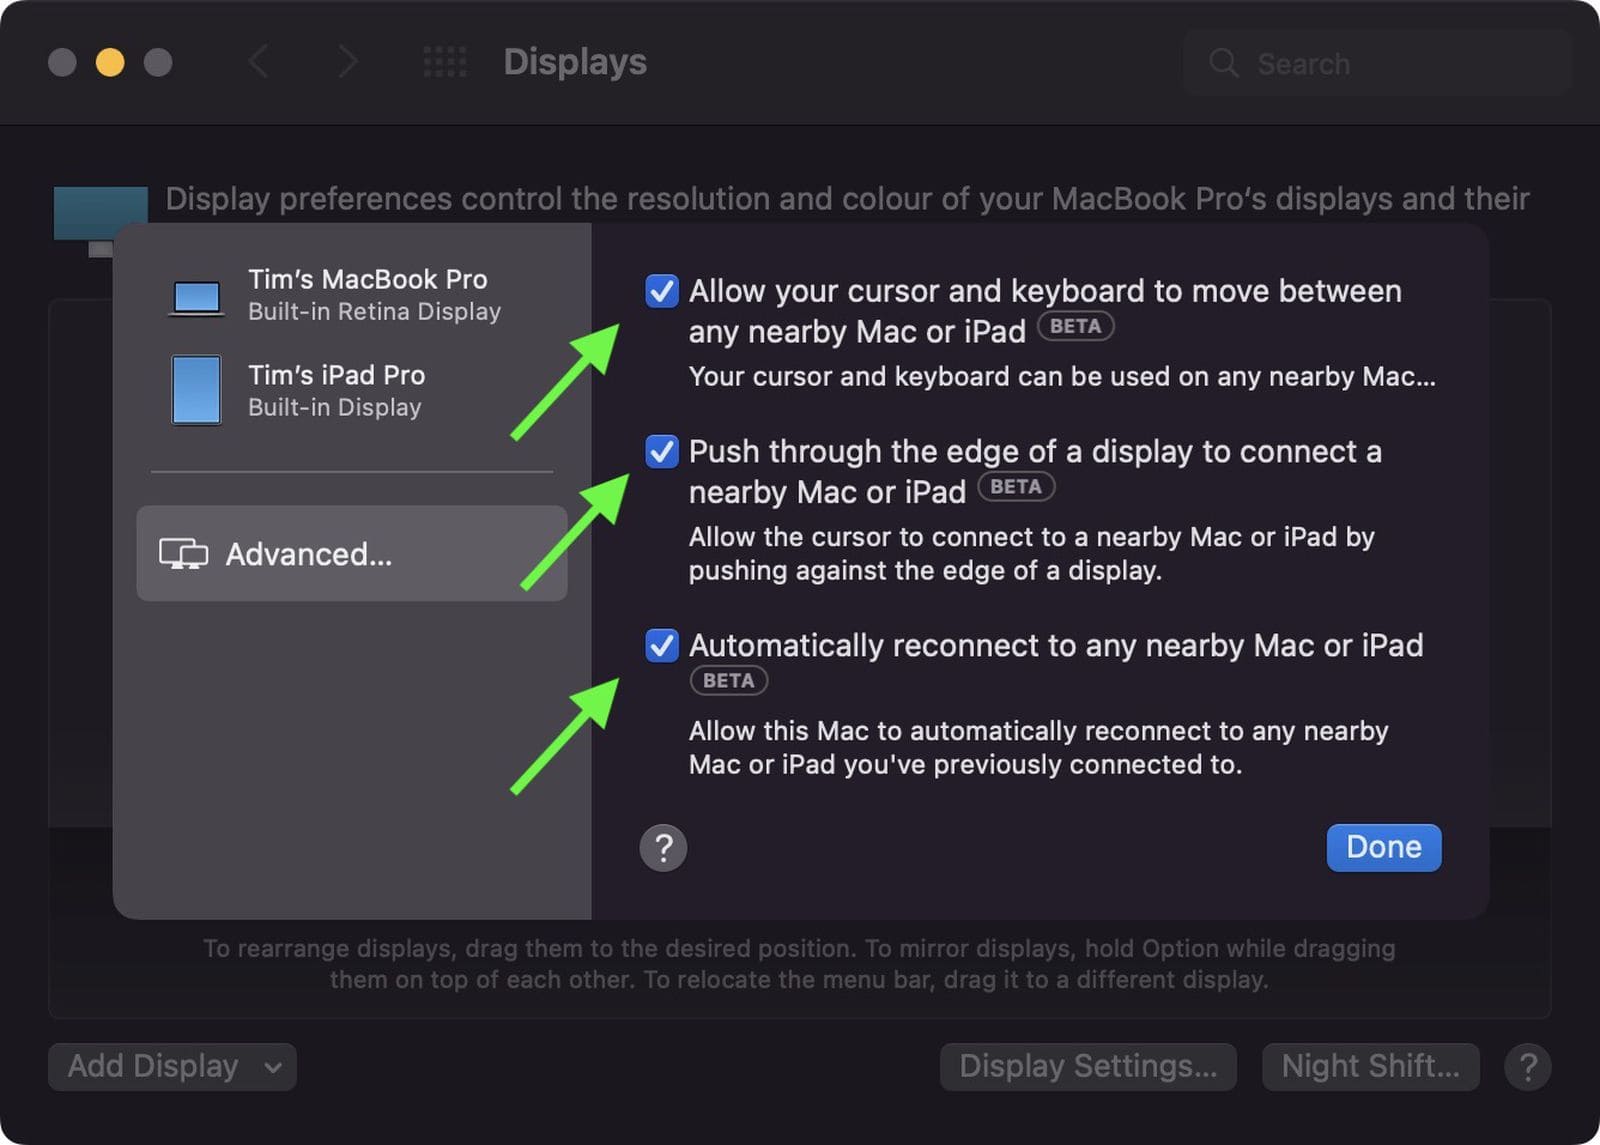Toggle Automatically reconnect checkbox

[662, 645]
